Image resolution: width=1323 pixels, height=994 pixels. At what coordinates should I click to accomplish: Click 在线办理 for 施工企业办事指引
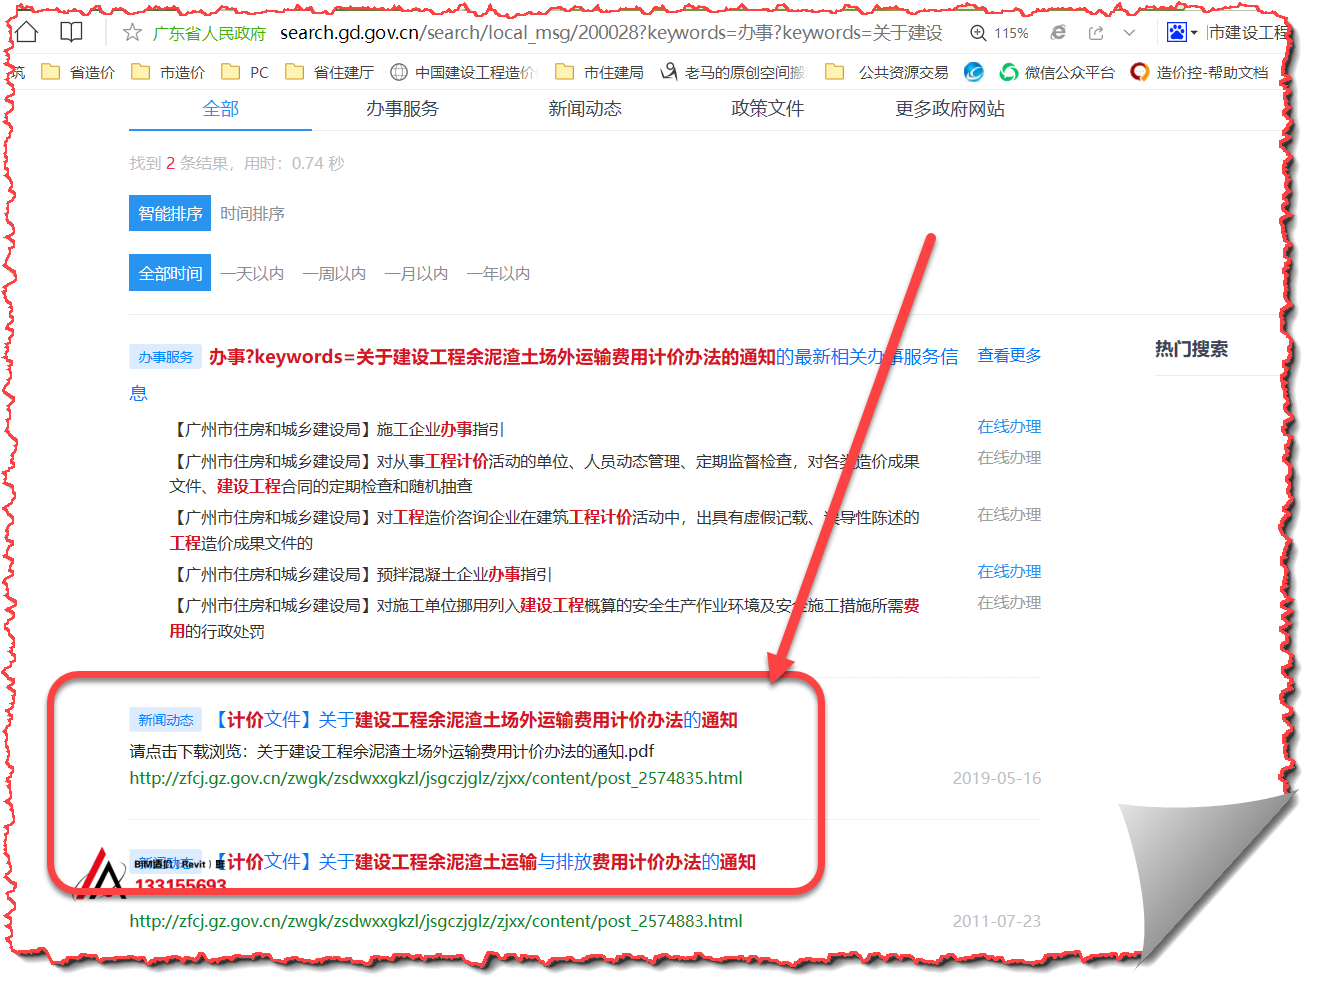pos(1009,426)
